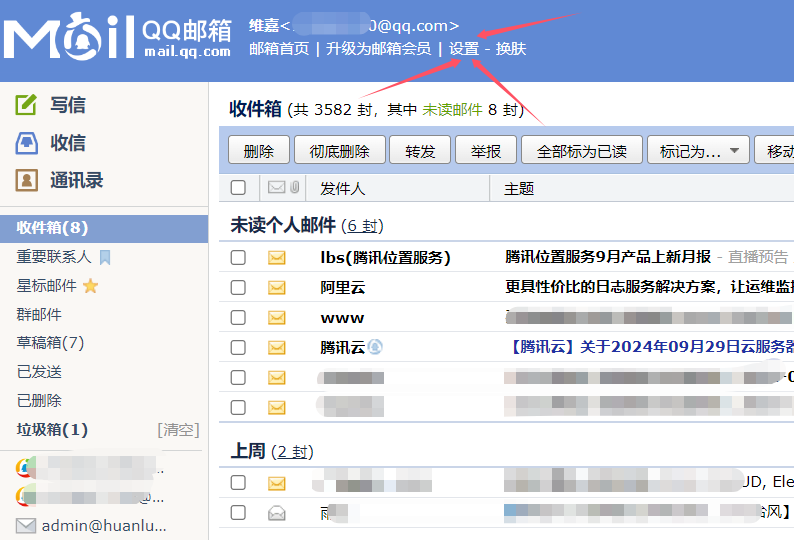Click the bookmark icon beside 重要联系人
Screen dimensions: 794x540
(105, 257)
